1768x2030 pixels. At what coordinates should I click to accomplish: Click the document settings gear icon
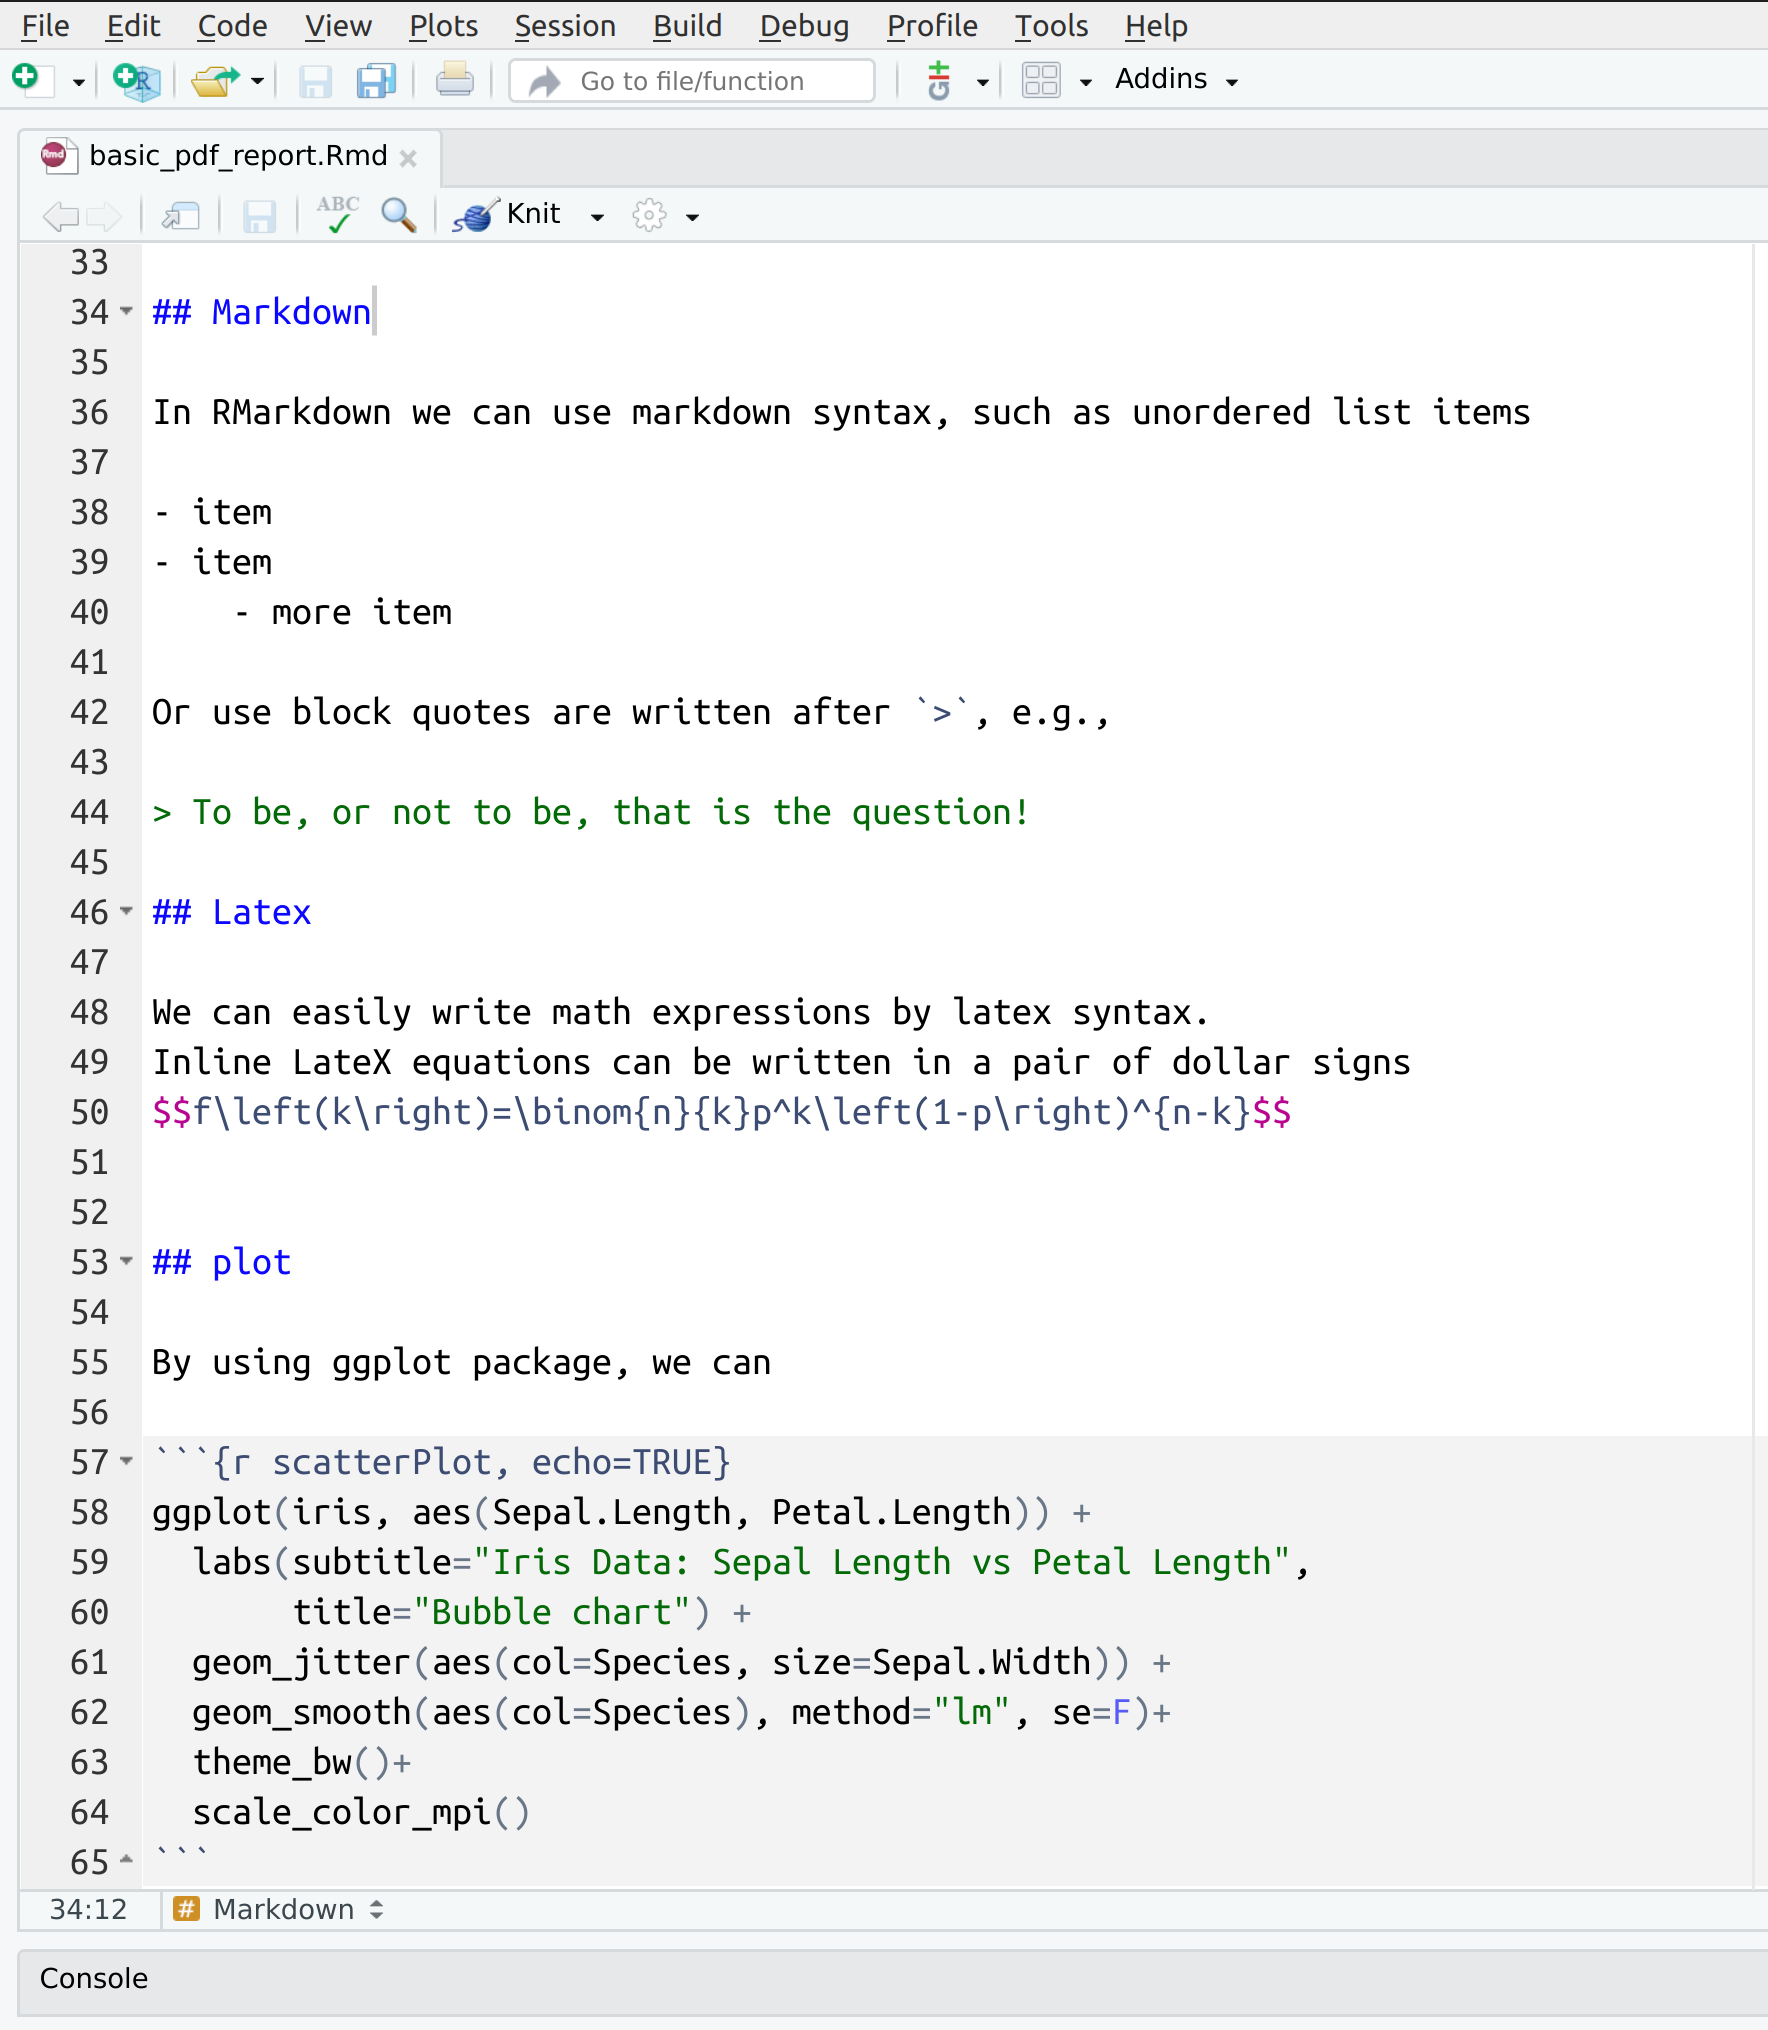pos(649,215)
